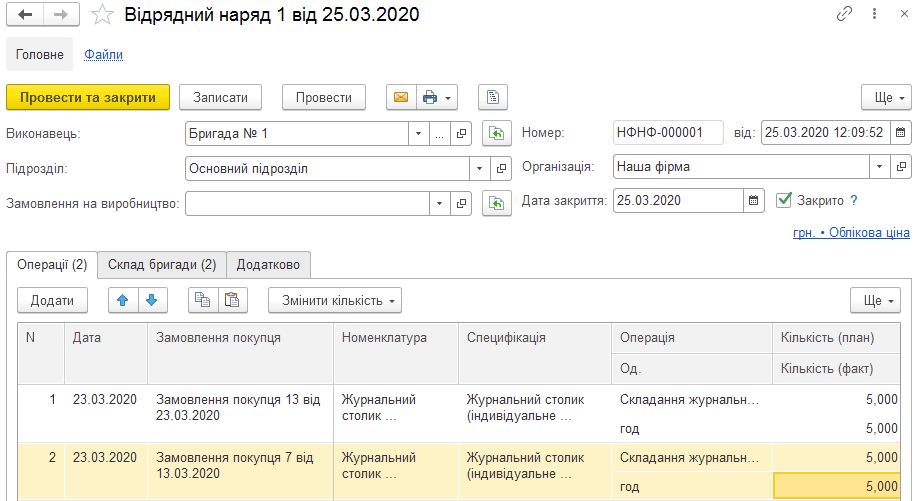This screenshot has height=501, width=918.
Task: Click Провести та закрити button
Action: (88, 97)
